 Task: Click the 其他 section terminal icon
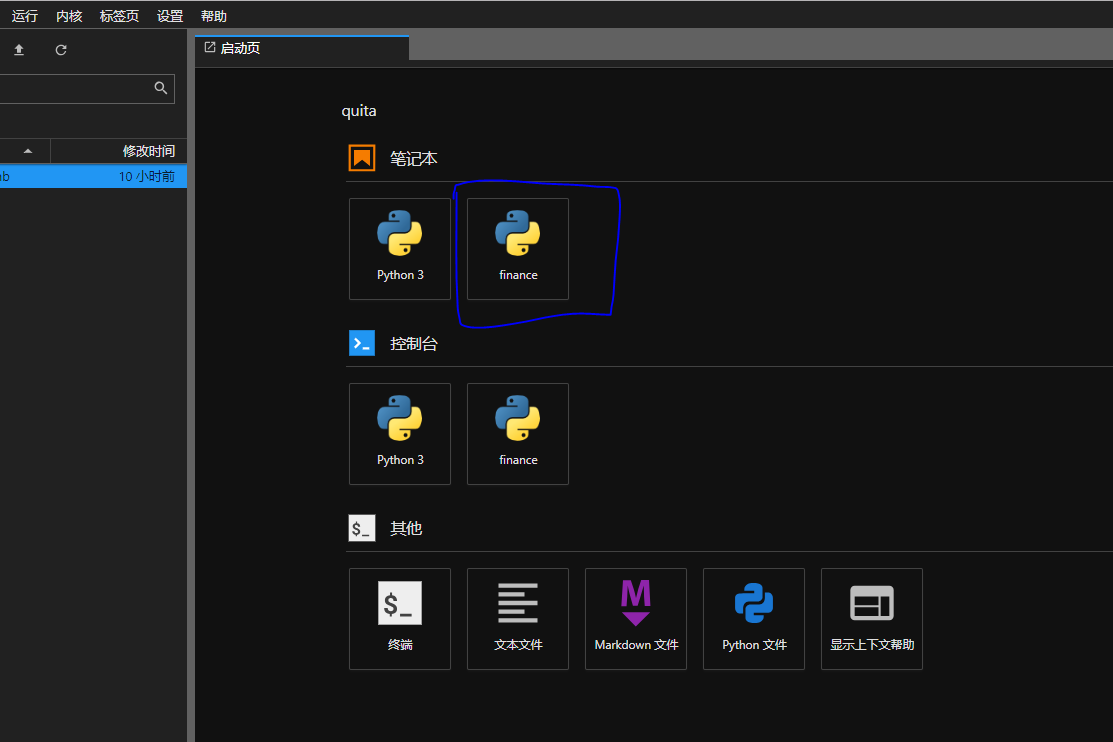(362, 528)
